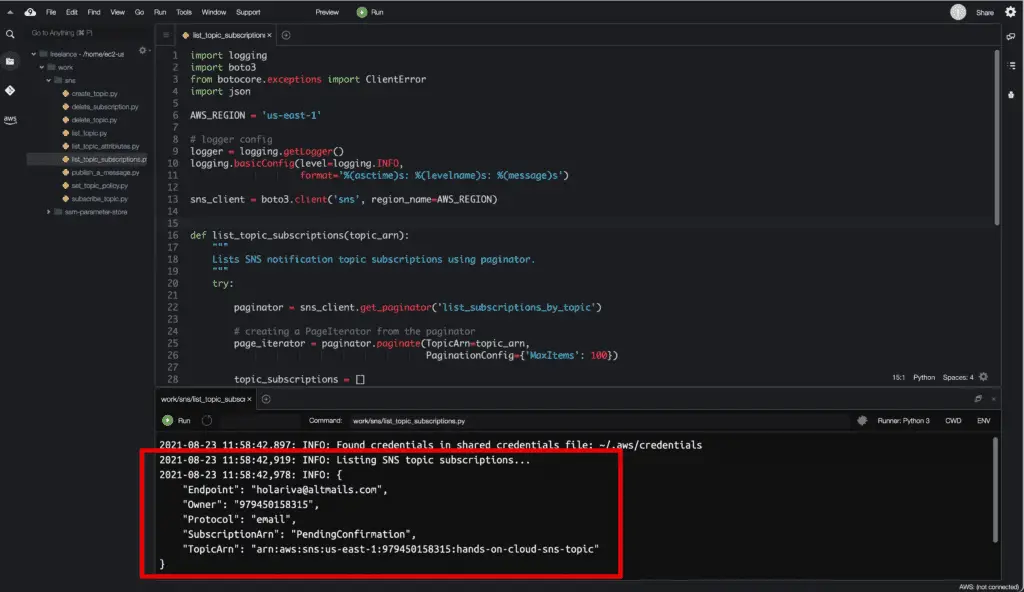
Task: Open preferences via top-right gear icon
Action: 1010,12
